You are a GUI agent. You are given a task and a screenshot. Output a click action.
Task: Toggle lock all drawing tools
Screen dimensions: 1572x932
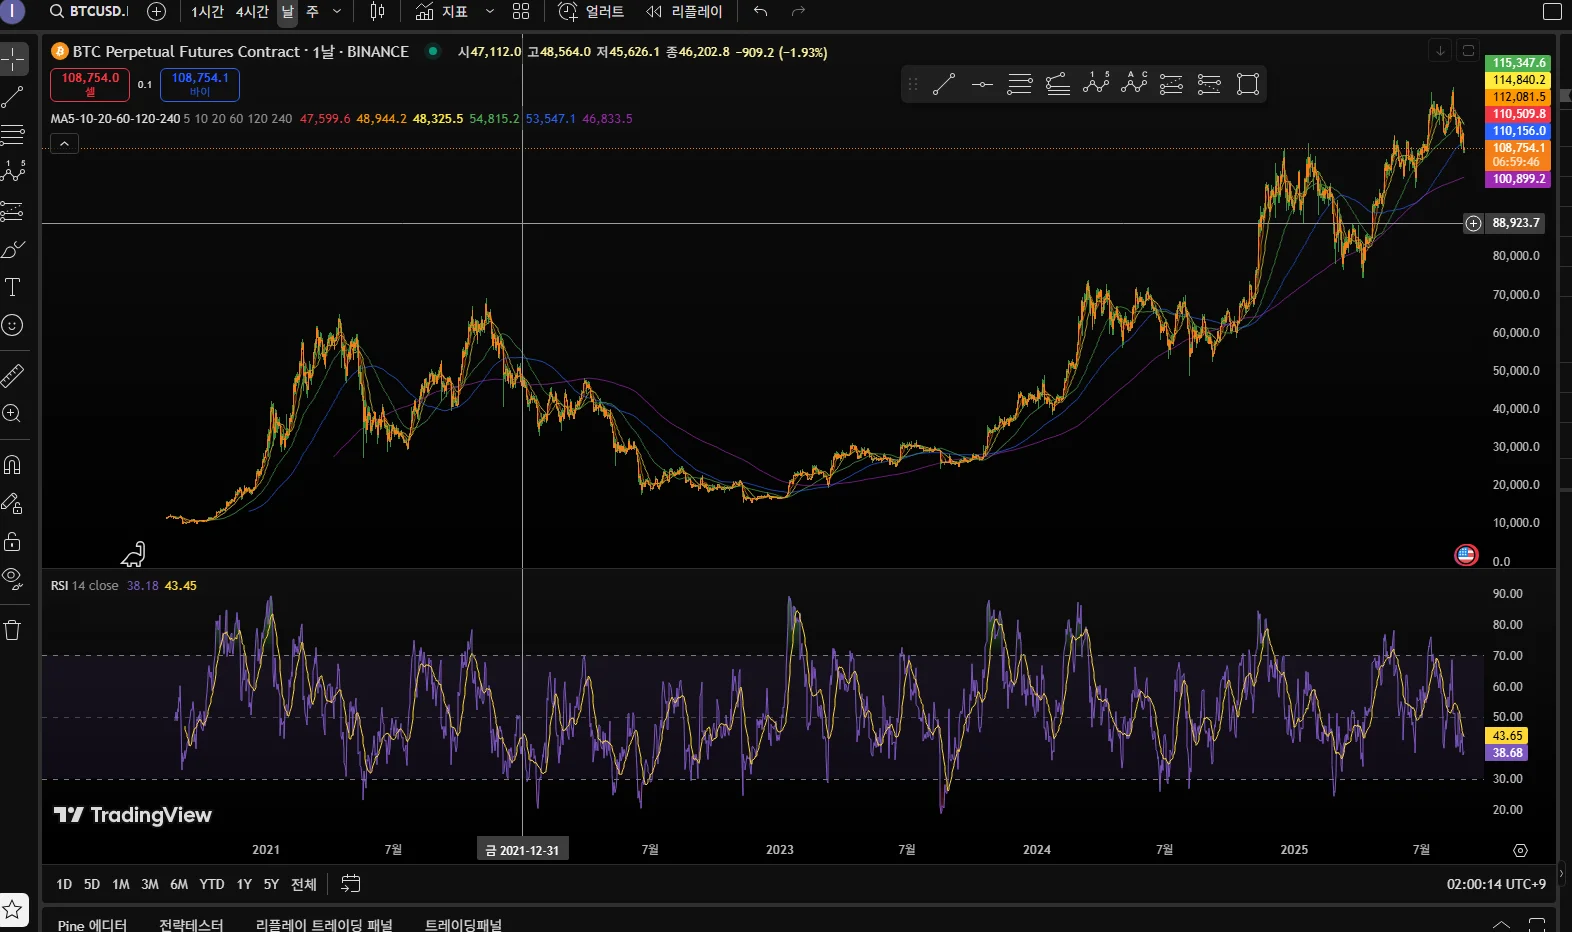pyautogui.click(x=13, y=541)
